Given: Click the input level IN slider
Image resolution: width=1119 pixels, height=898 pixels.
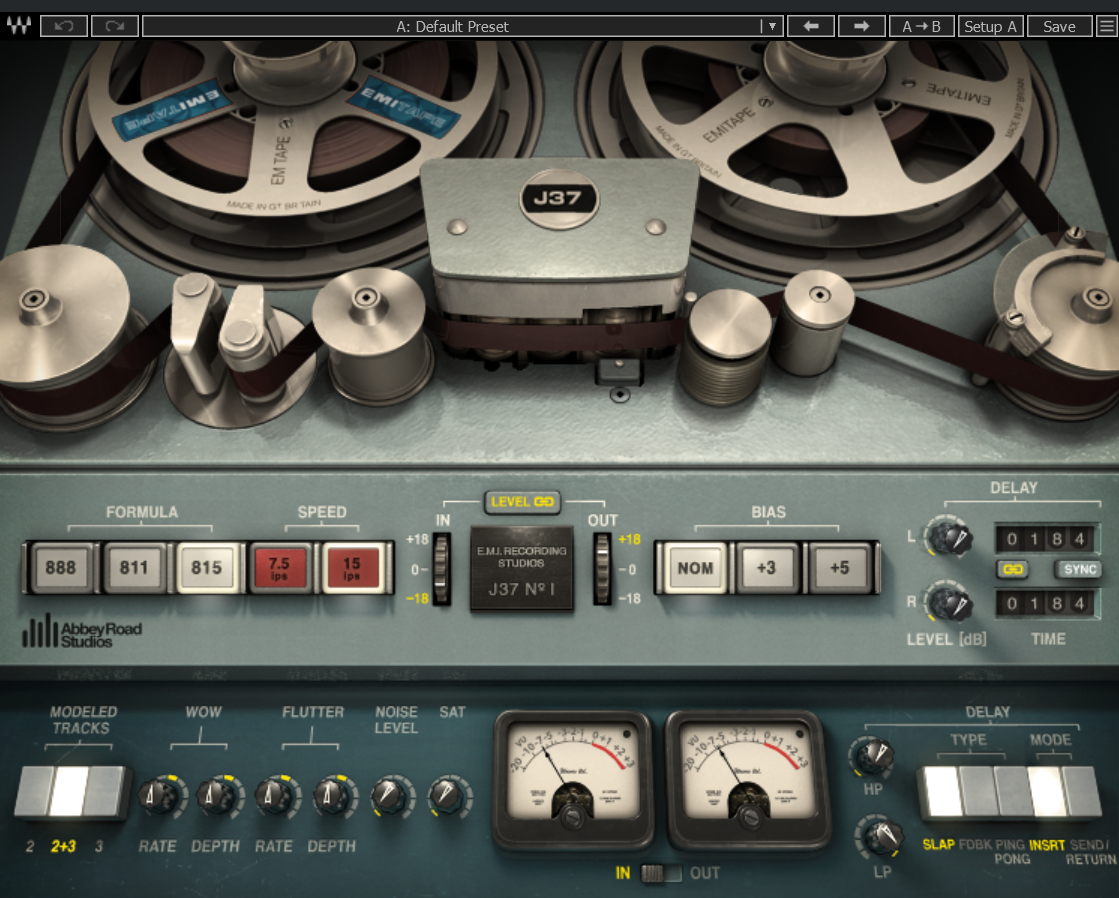Looking at the screenshot, I should 441,569.
